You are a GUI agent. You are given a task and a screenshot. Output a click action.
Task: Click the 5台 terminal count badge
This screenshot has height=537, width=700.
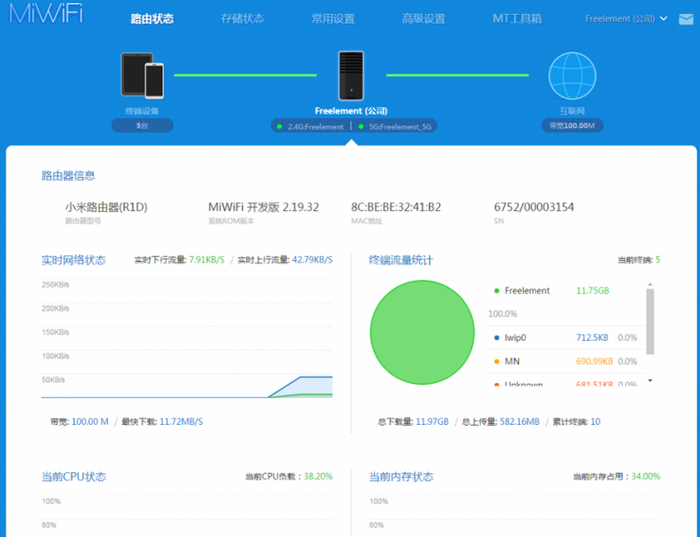coord(142,125)
